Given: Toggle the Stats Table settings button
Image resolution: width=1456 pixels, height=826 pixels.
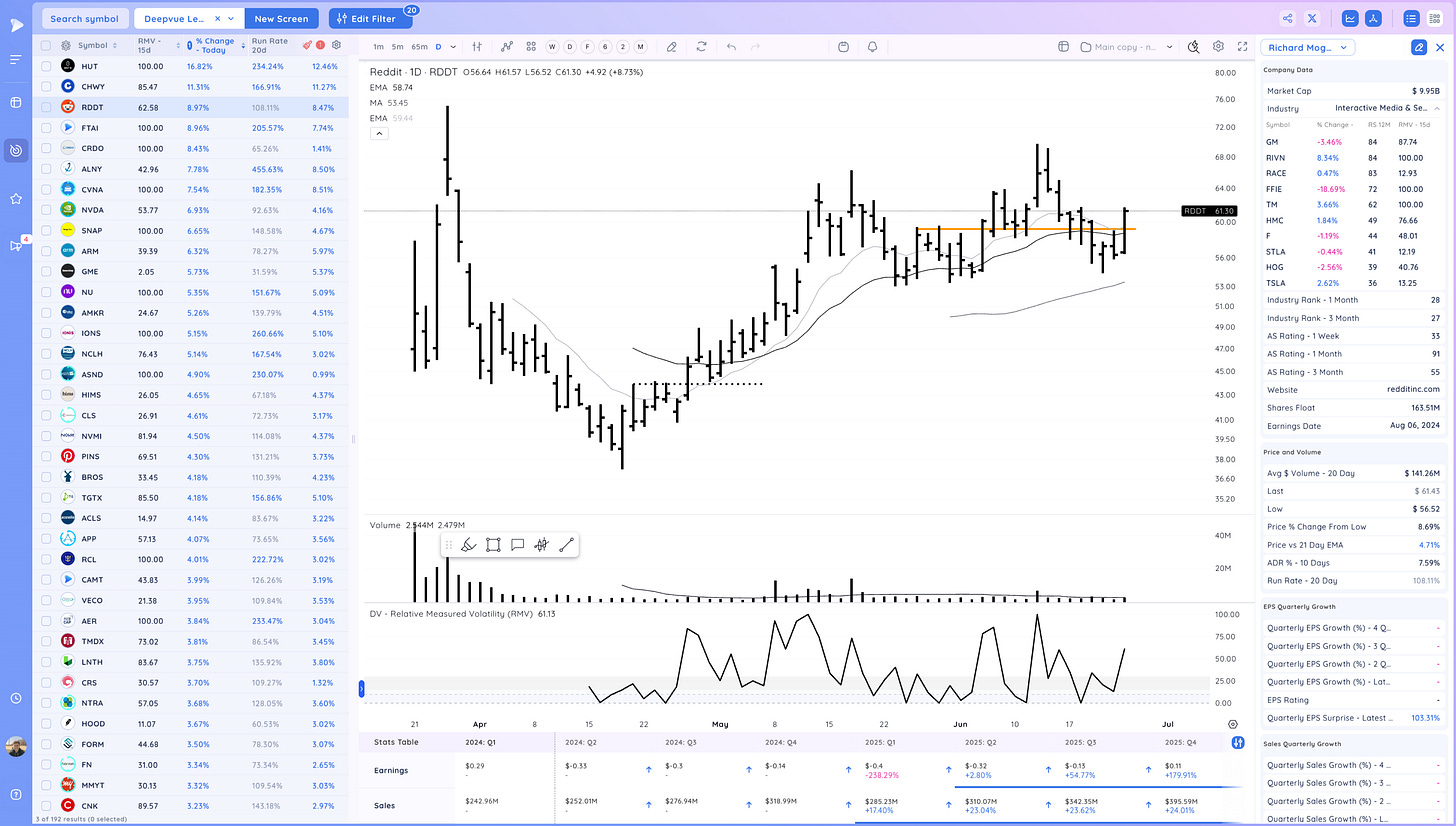Looking at the screenshot, I should 1238,742.
